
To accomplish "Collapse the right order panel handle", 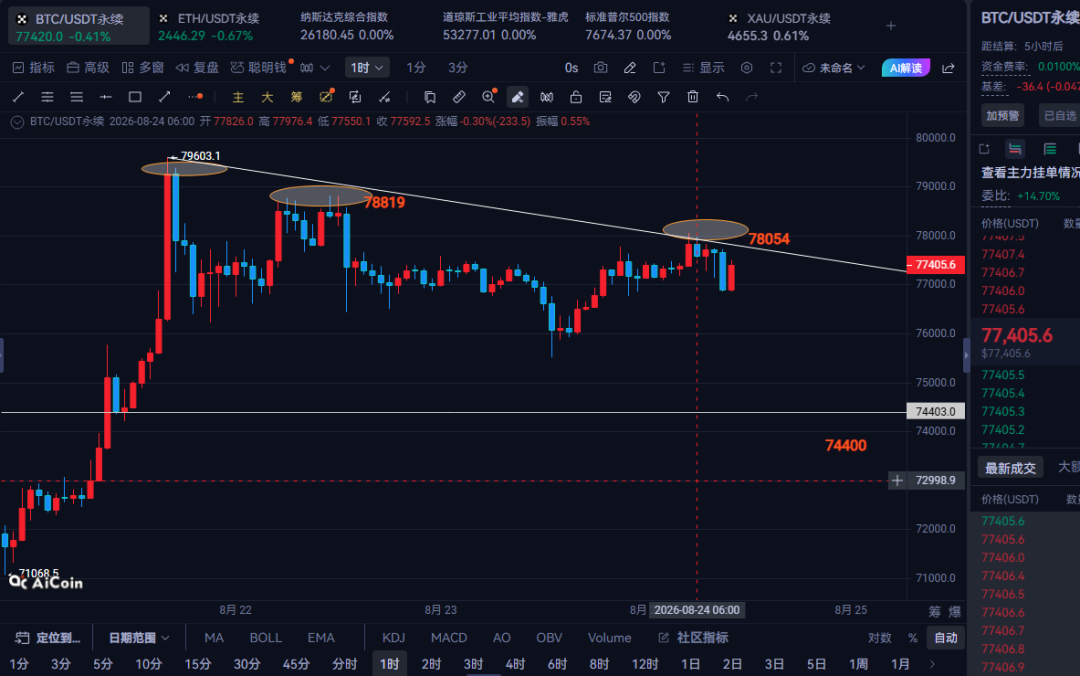I will pyautogui.click(x=966, y=355).
